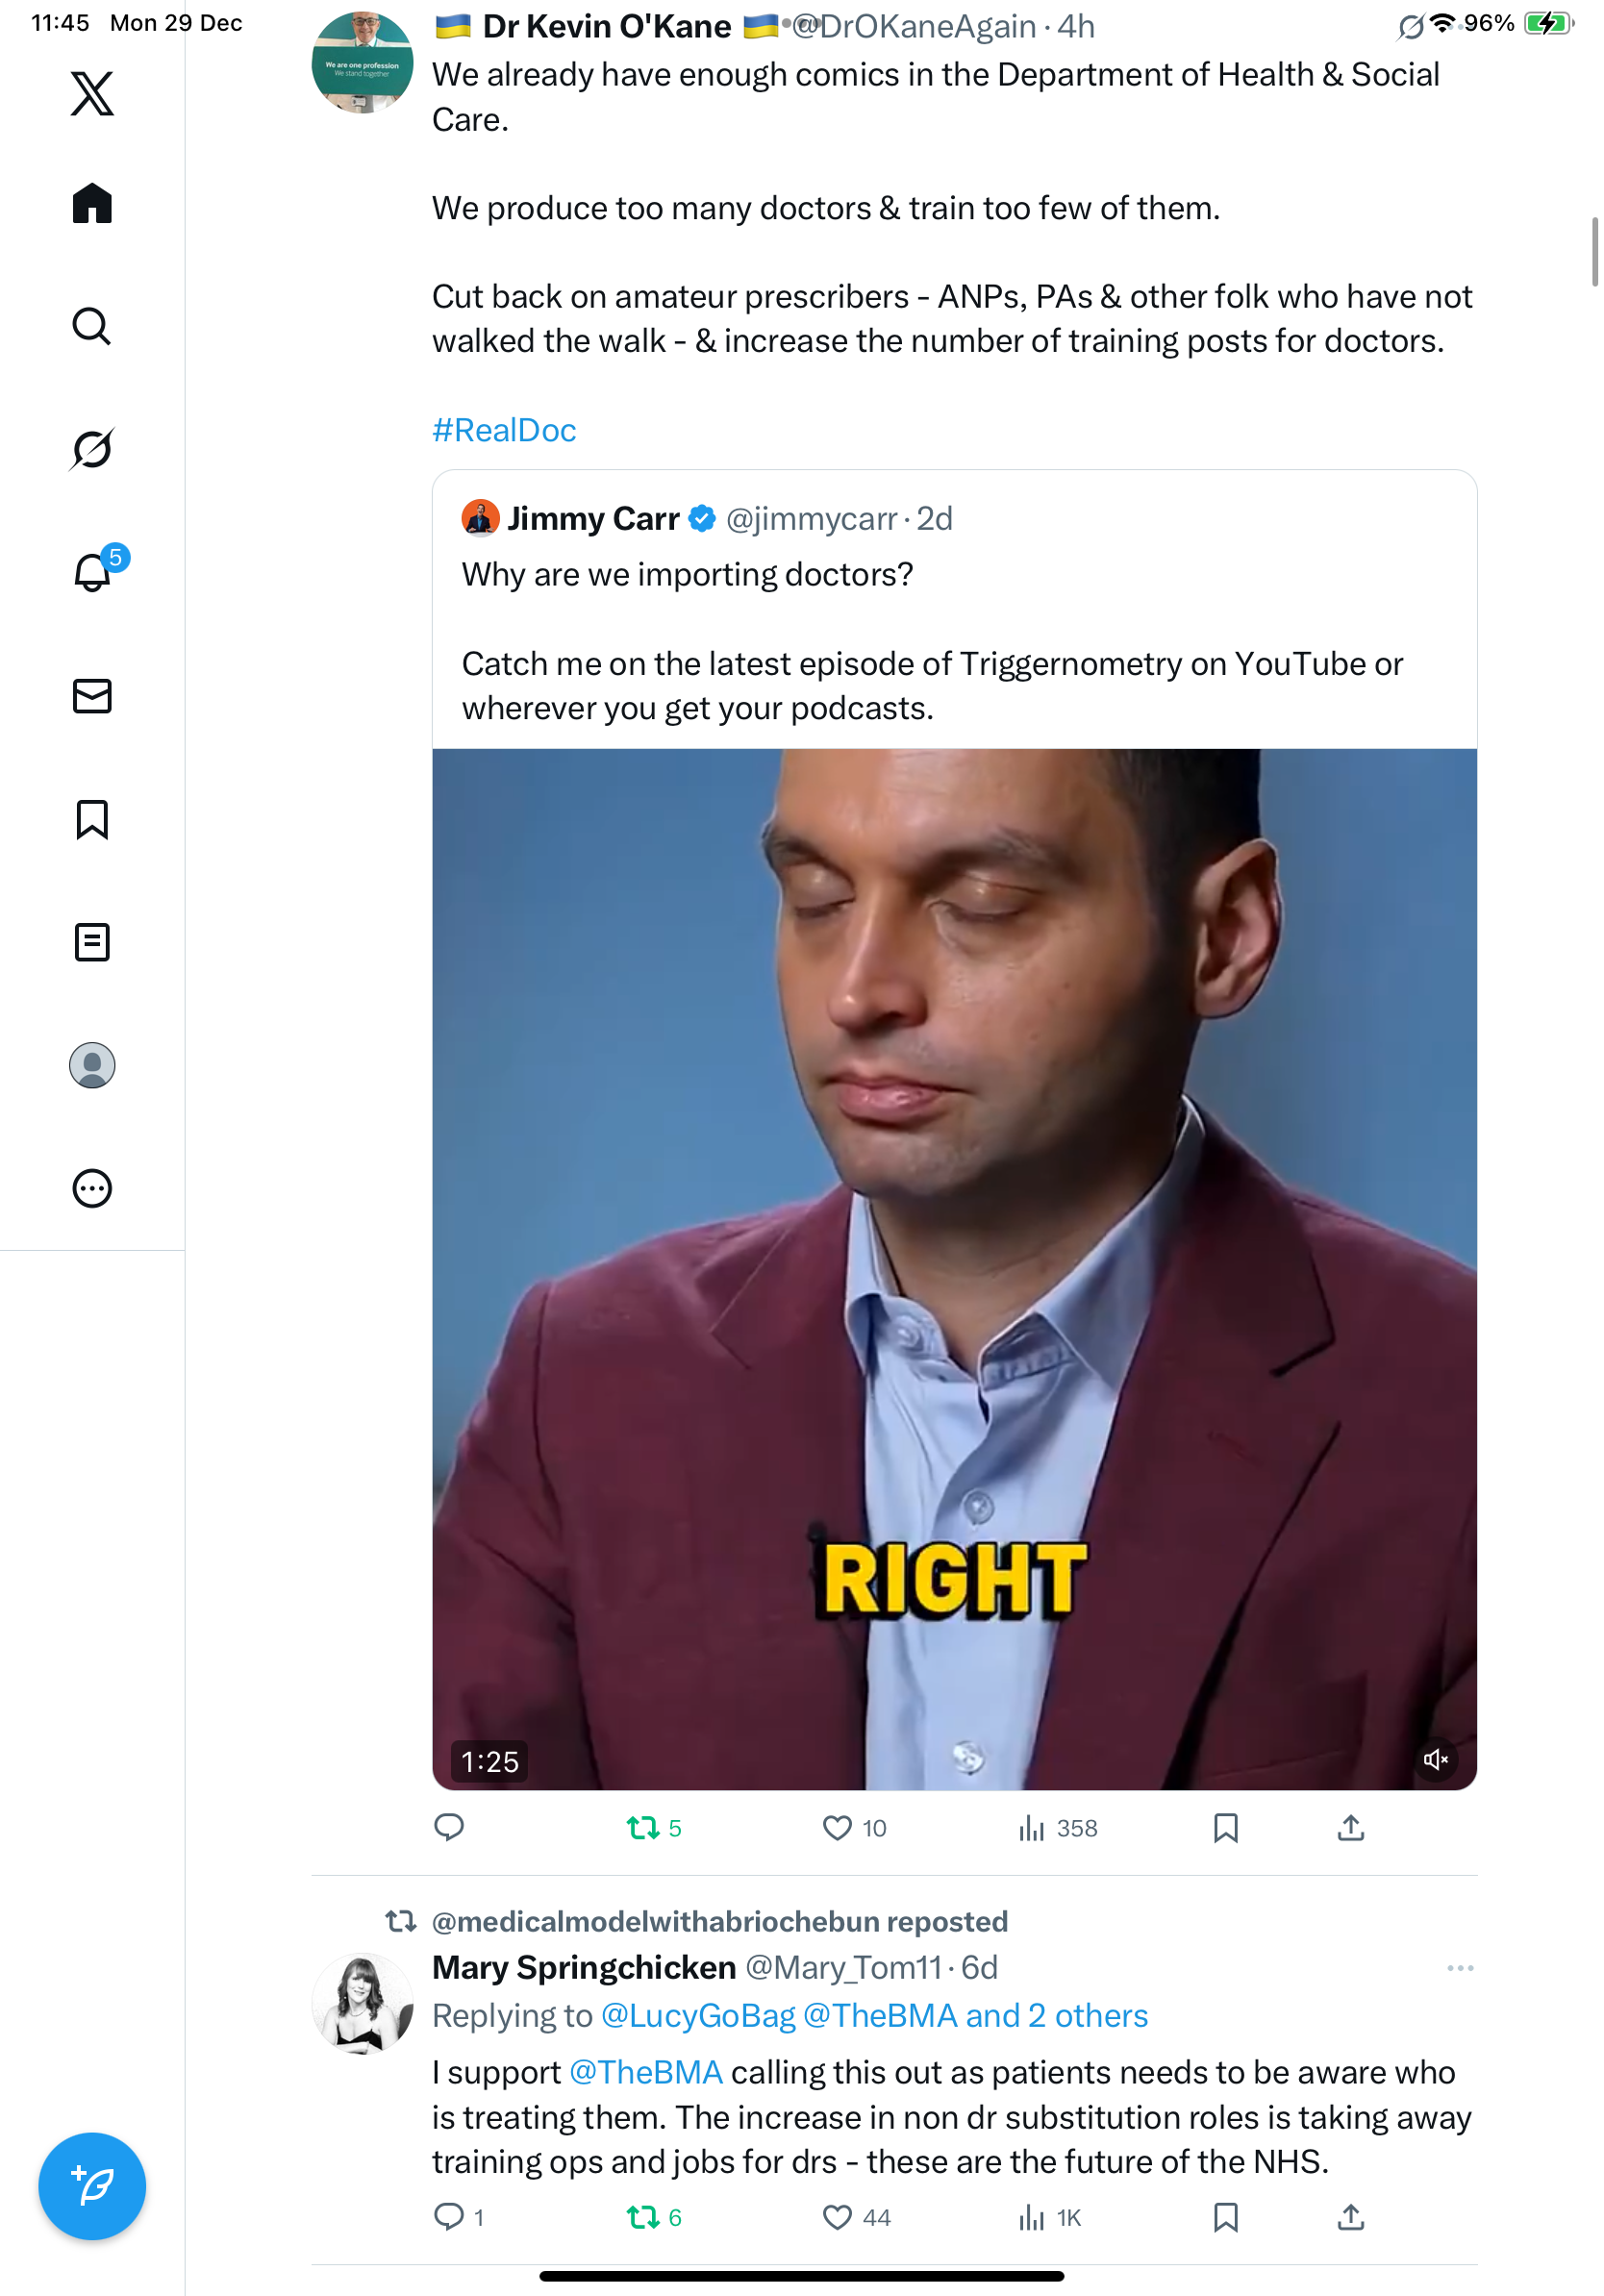Open the Notifications bell
Screen dimensions: 1604x2296
click(x=92, y=572)
